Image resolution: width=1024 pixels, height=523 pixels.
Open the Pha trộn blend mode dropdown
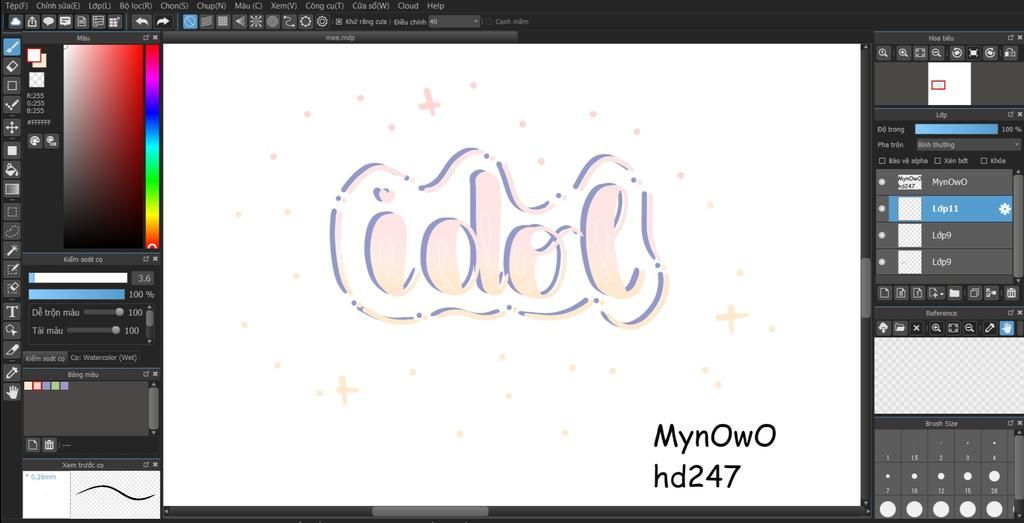point(968,144)
